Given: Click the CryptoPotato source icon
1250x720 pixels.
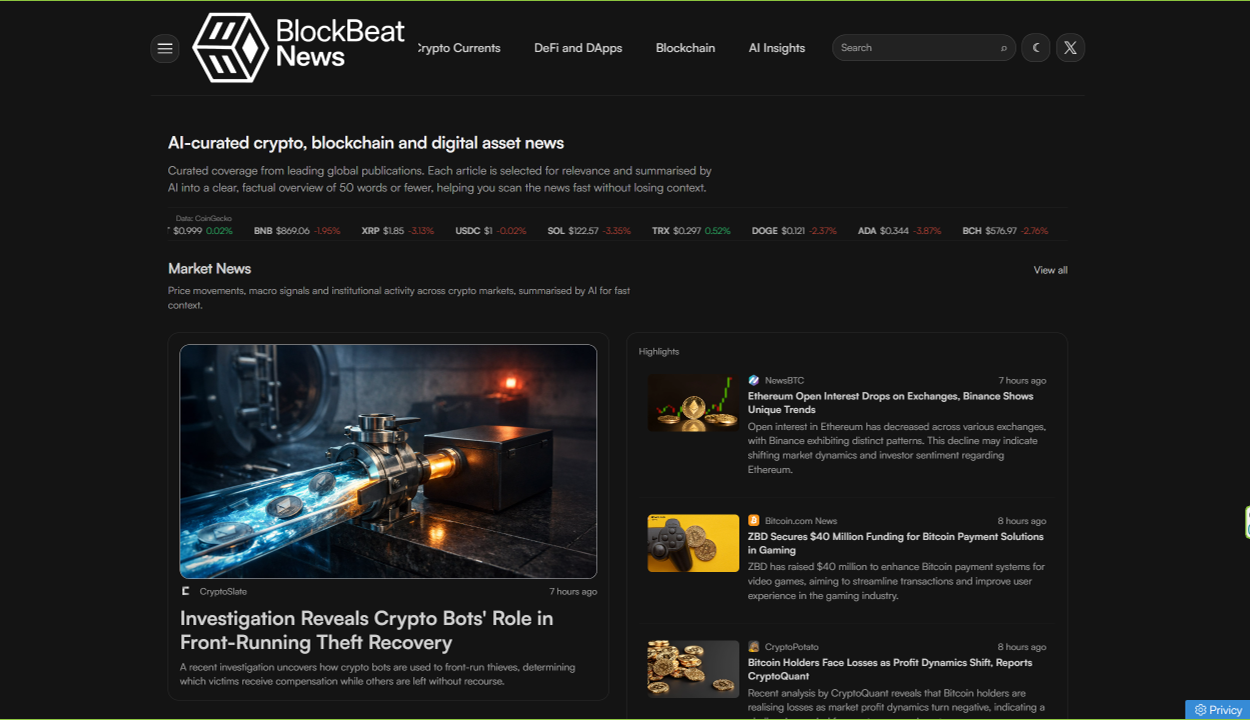Looking at the screenshot, I should pos(754,647).
